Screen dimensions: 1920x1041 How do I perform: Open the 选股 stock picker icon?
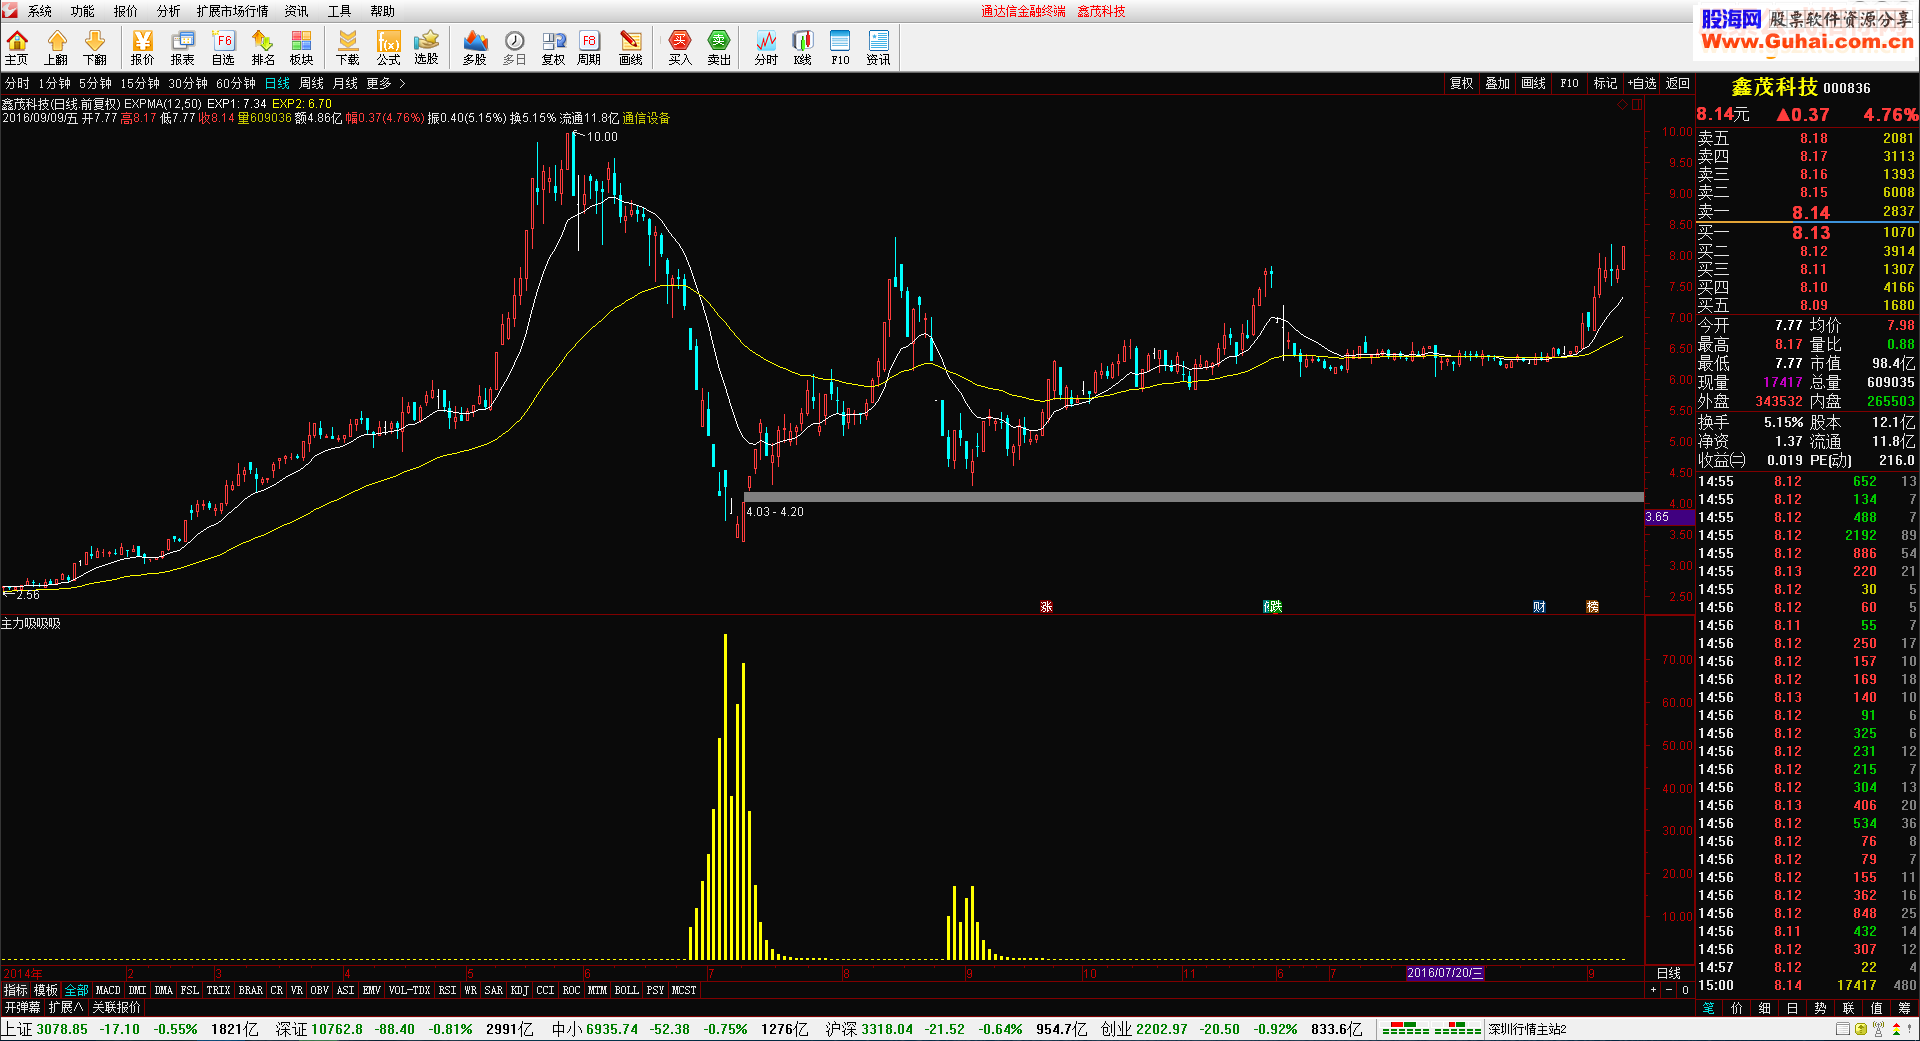[427, 47]
